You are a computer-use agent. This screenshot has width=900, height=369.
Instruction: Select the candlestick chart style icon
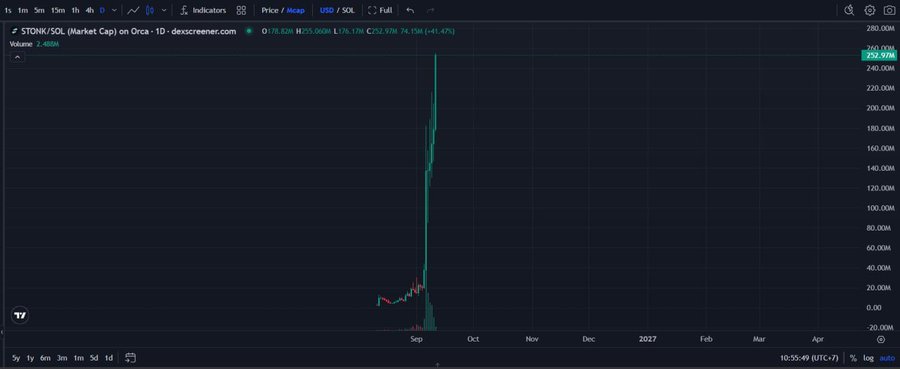coord(150,10)
